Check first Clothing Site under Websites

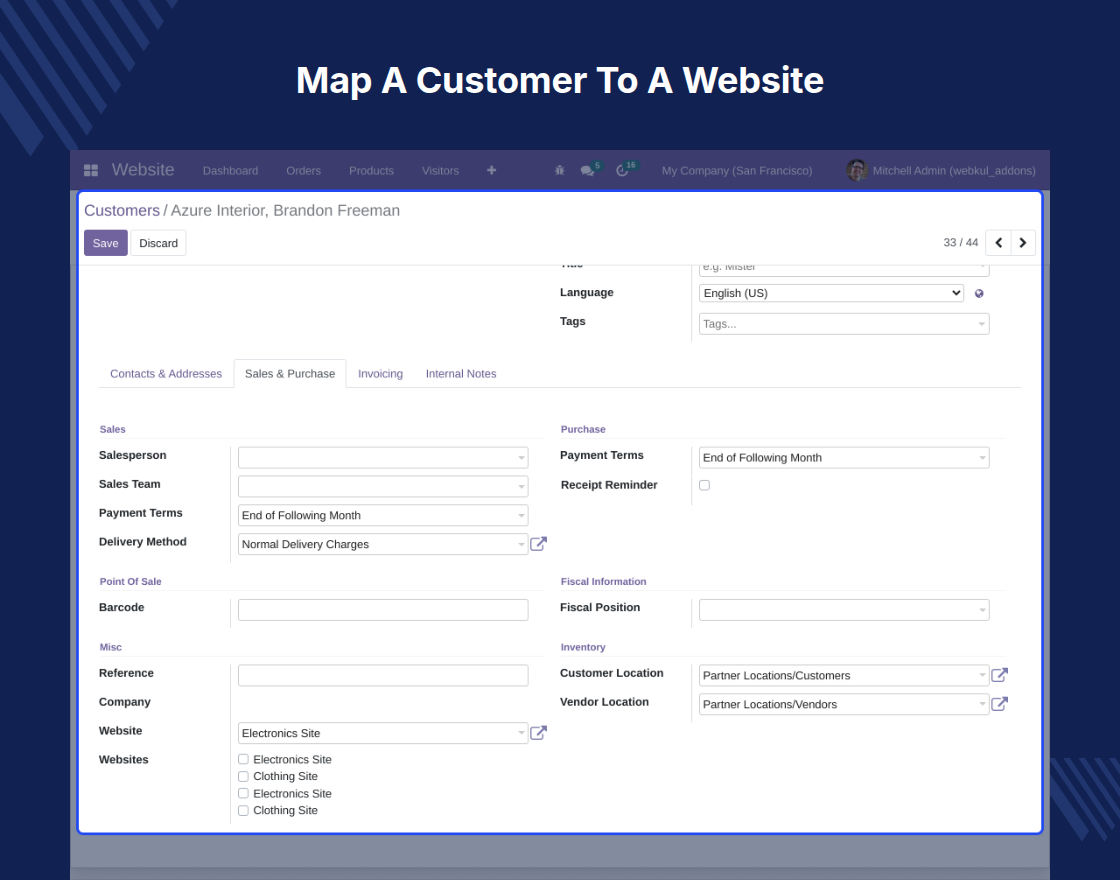pyautogui.click(x=244, y=776)
